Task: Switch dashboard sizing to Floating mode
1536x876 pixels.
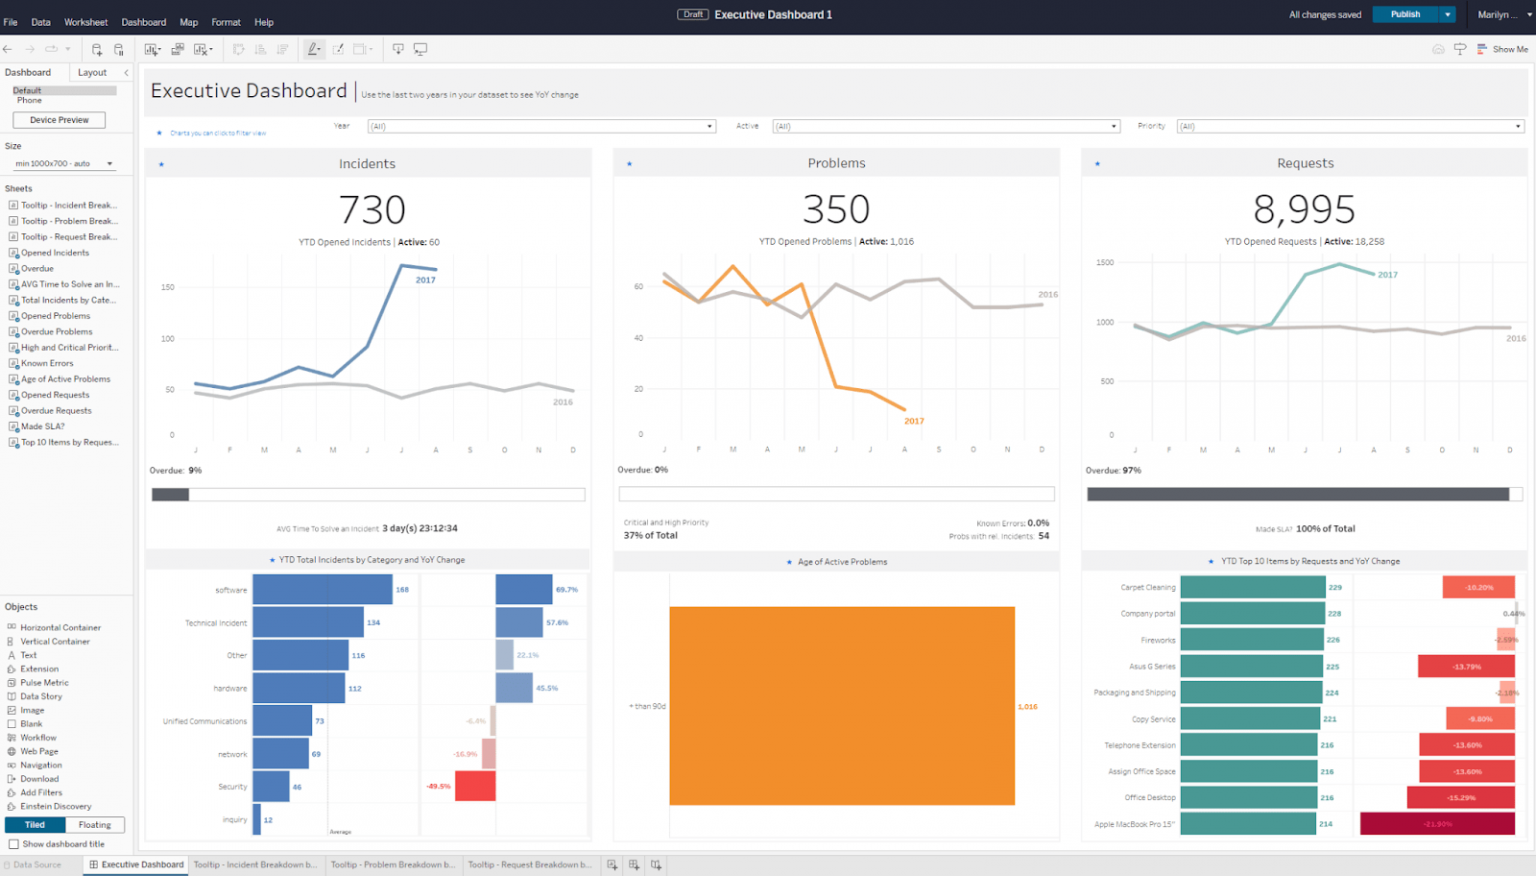Action: click(94, 824)
